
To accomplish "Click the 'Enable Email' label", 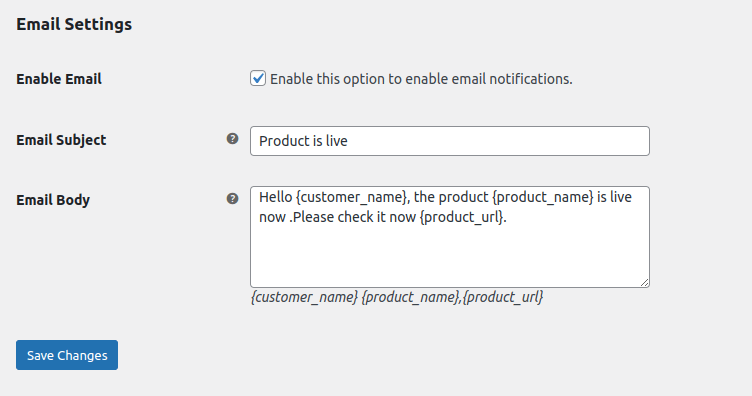I will point(59,79).
